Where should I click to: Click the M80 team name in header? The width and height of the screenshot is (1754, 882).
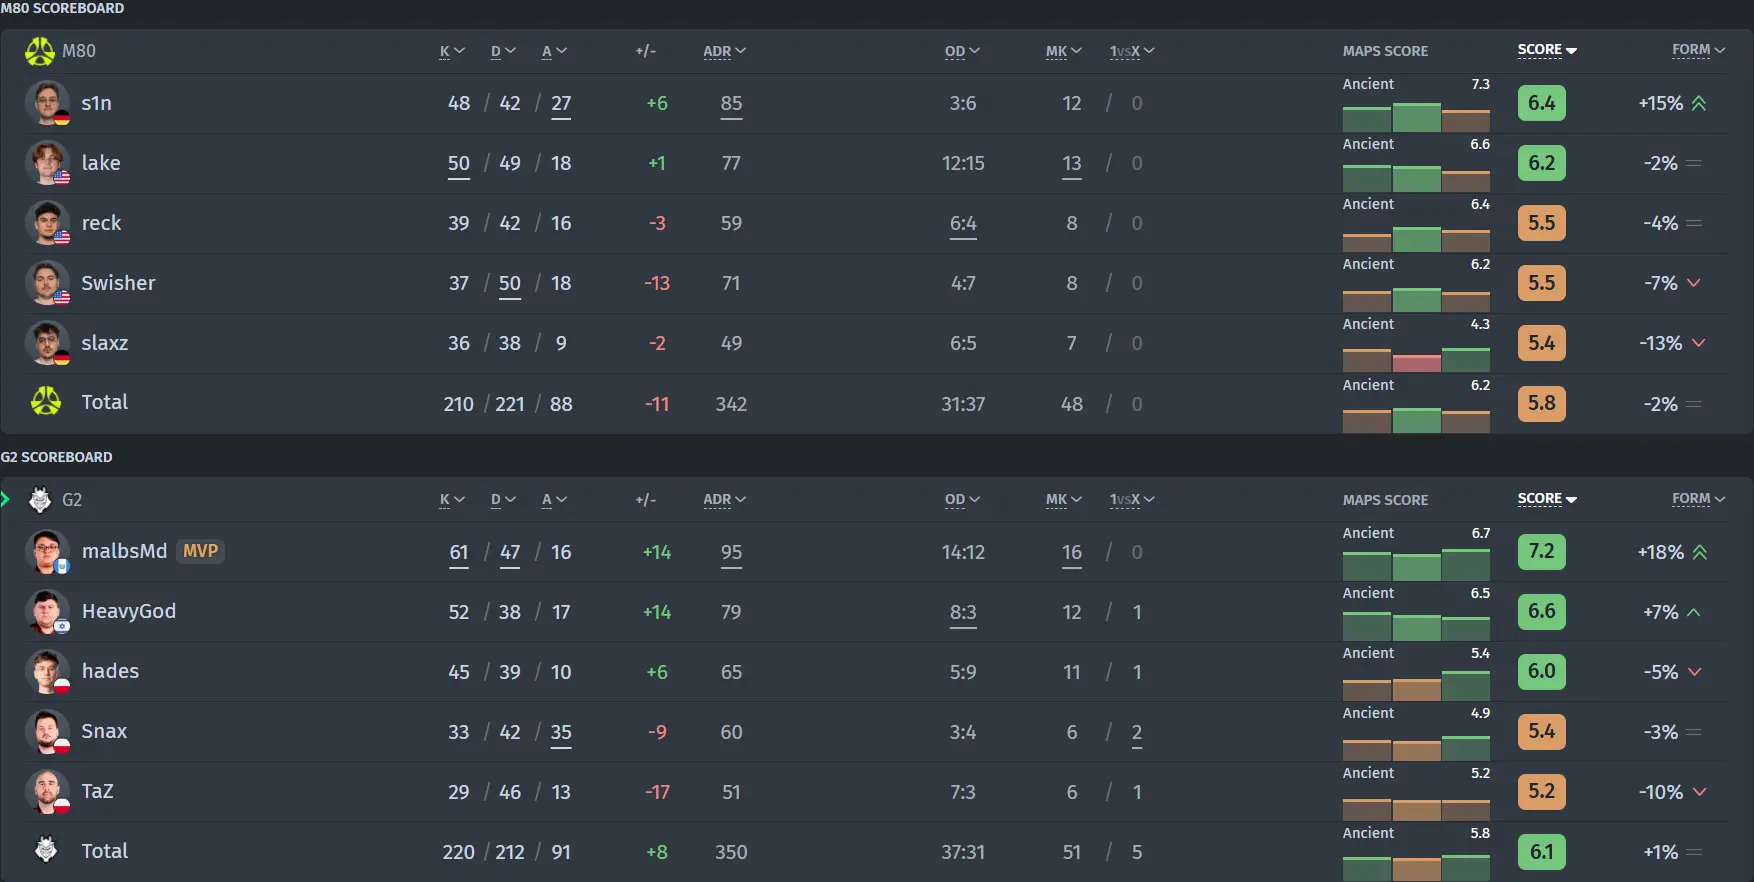pyautogui.click(x=79, y=51)
